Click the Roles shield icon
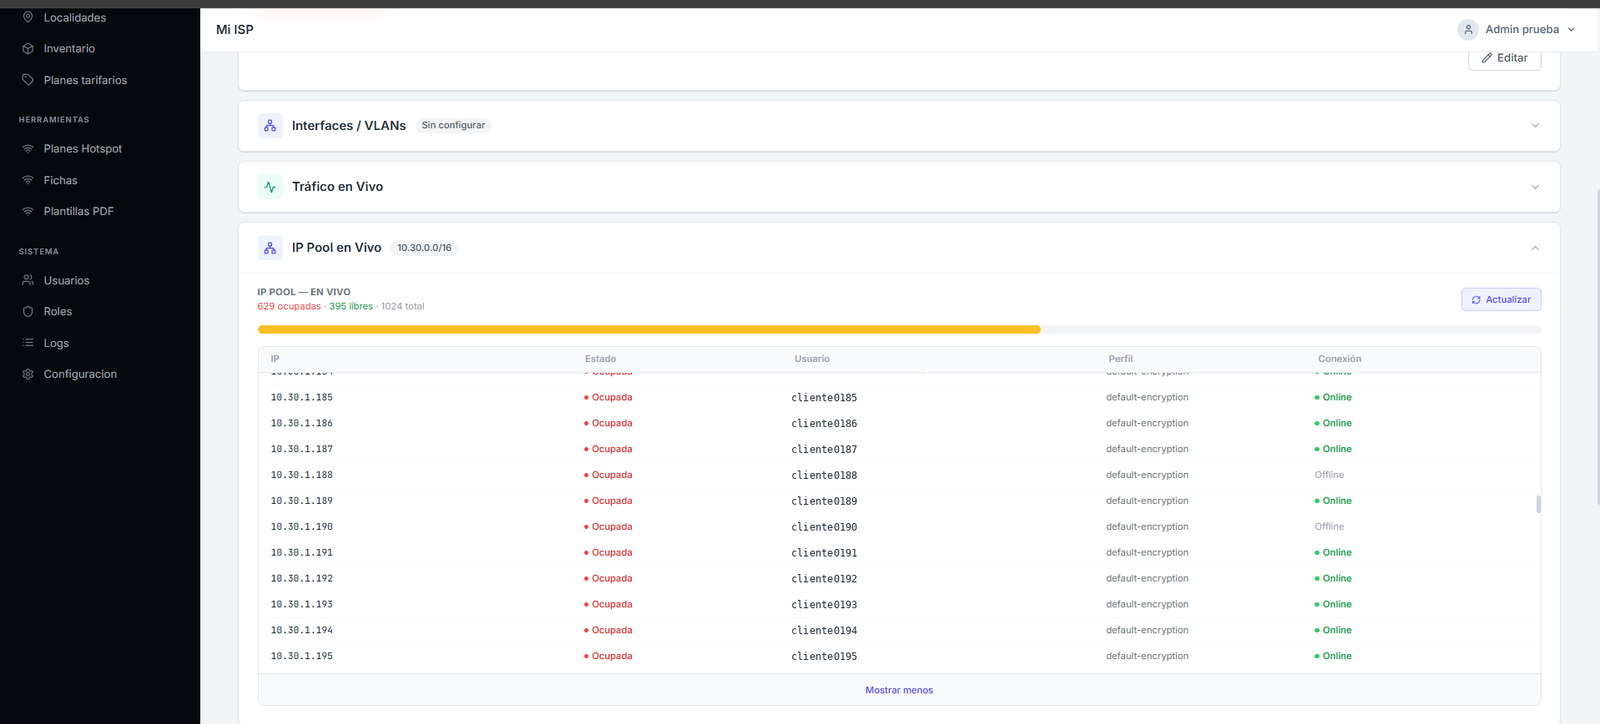This screenshot has height=724, width=1600. coord(28,312)
